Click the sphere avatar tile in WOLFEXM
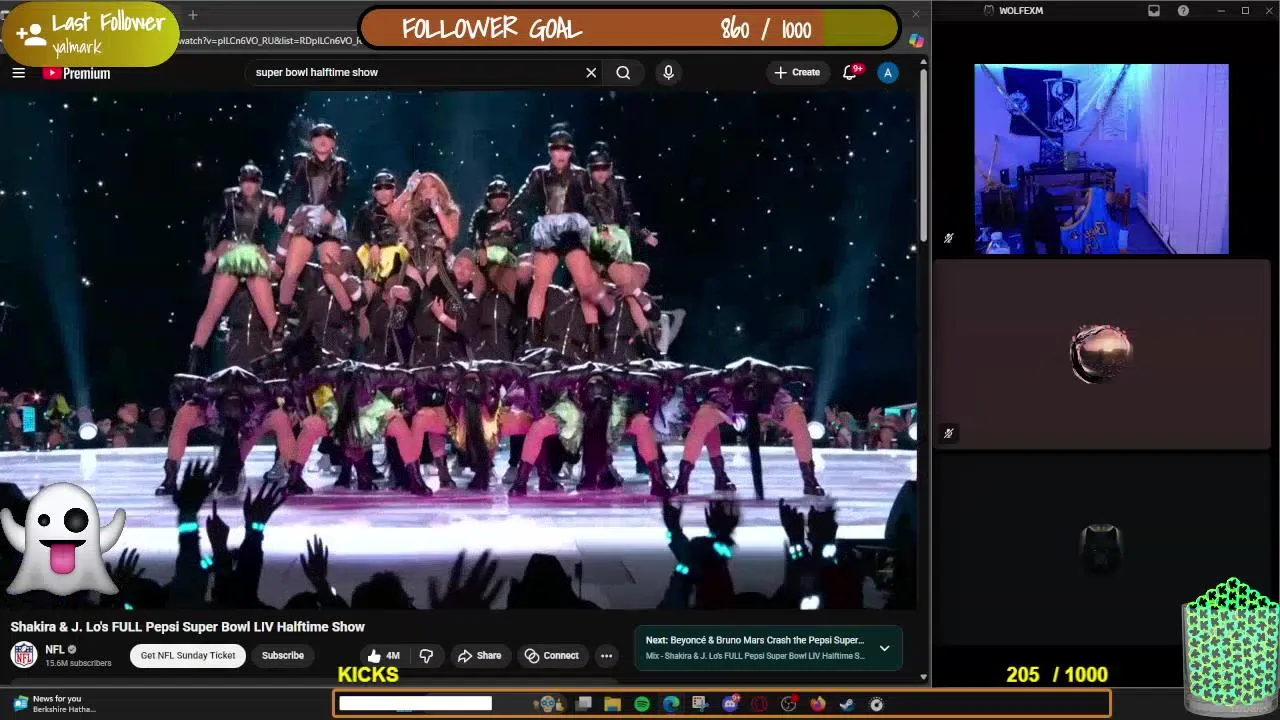The image size is (1280, 720). tap(1101, 354)
